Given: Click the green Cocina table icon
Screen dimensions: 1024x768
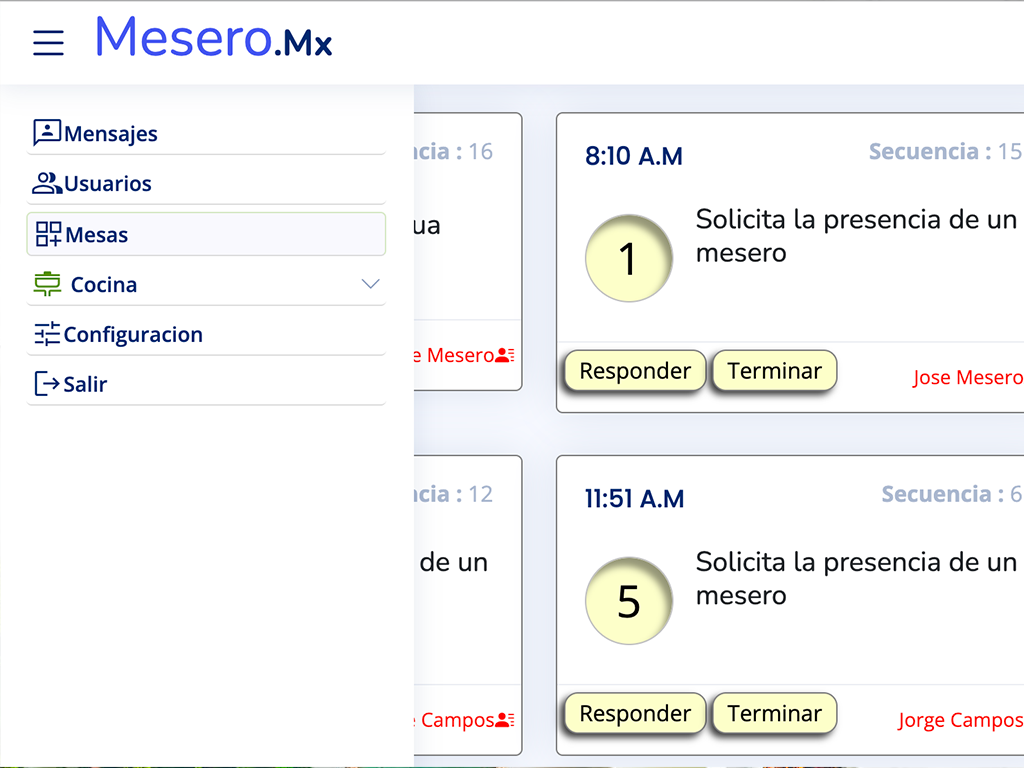Looking at the screenshot, I should pyautogui.click(x=47, y=284).
